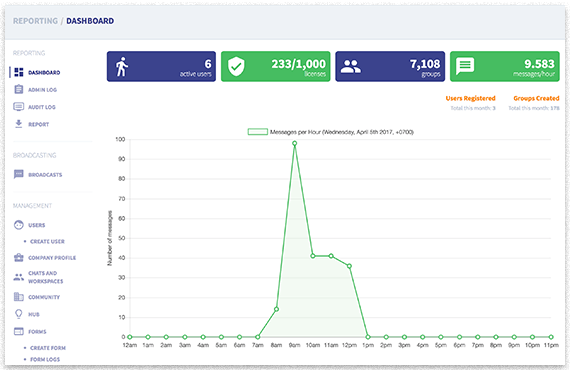Toggle the Messages per Hour legend swatch

[x=258, y=132]
